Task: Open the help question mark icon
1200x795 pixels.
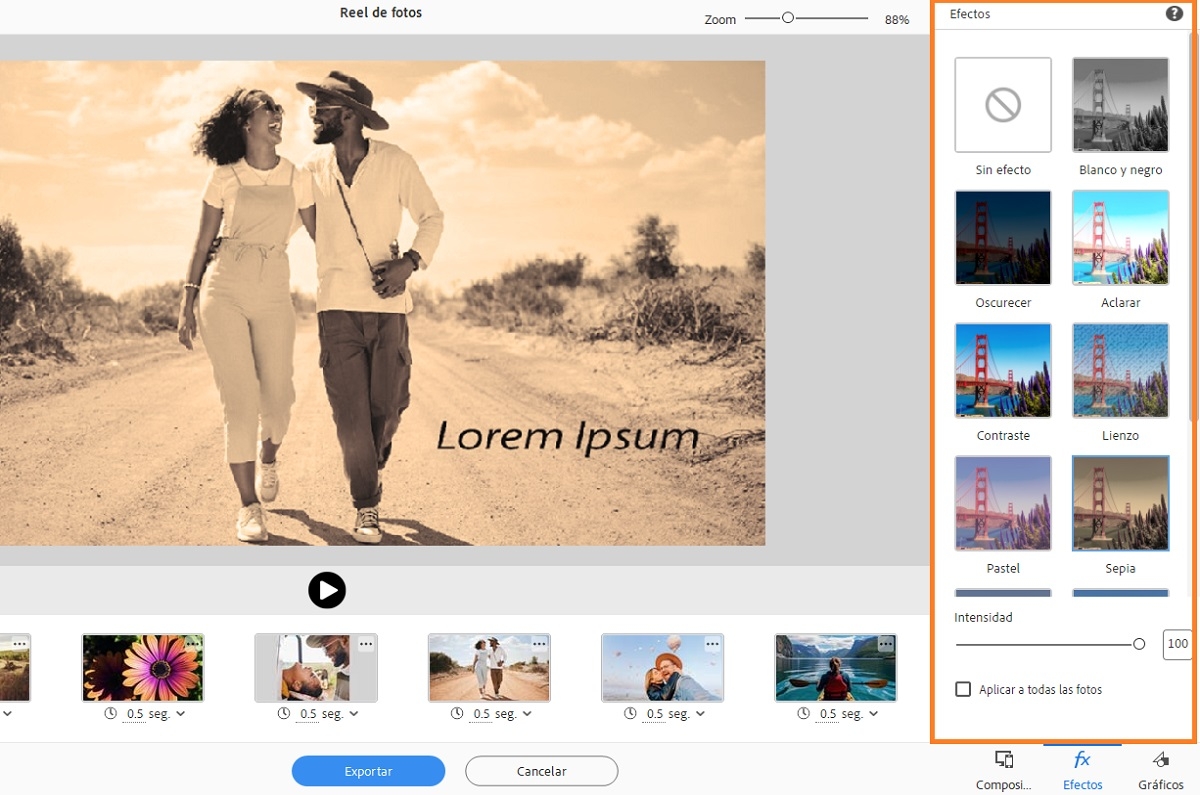Action: (x=1174, y=14)
